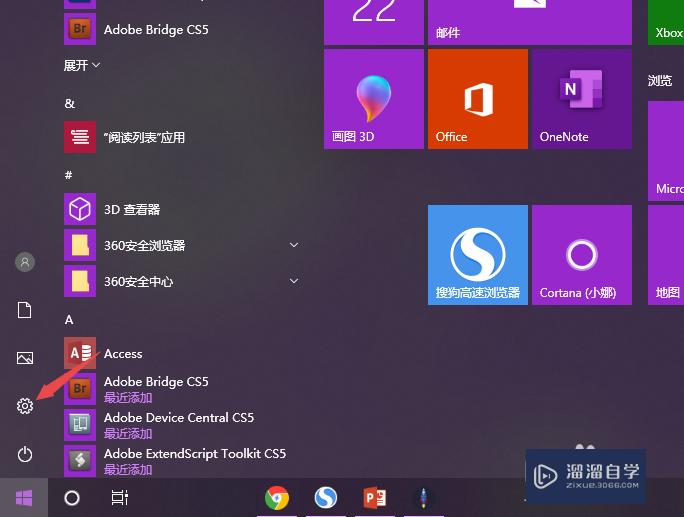The height and width of the screenshot is (517, 684).
Task: Click the & letter group header
Action: 69,103
